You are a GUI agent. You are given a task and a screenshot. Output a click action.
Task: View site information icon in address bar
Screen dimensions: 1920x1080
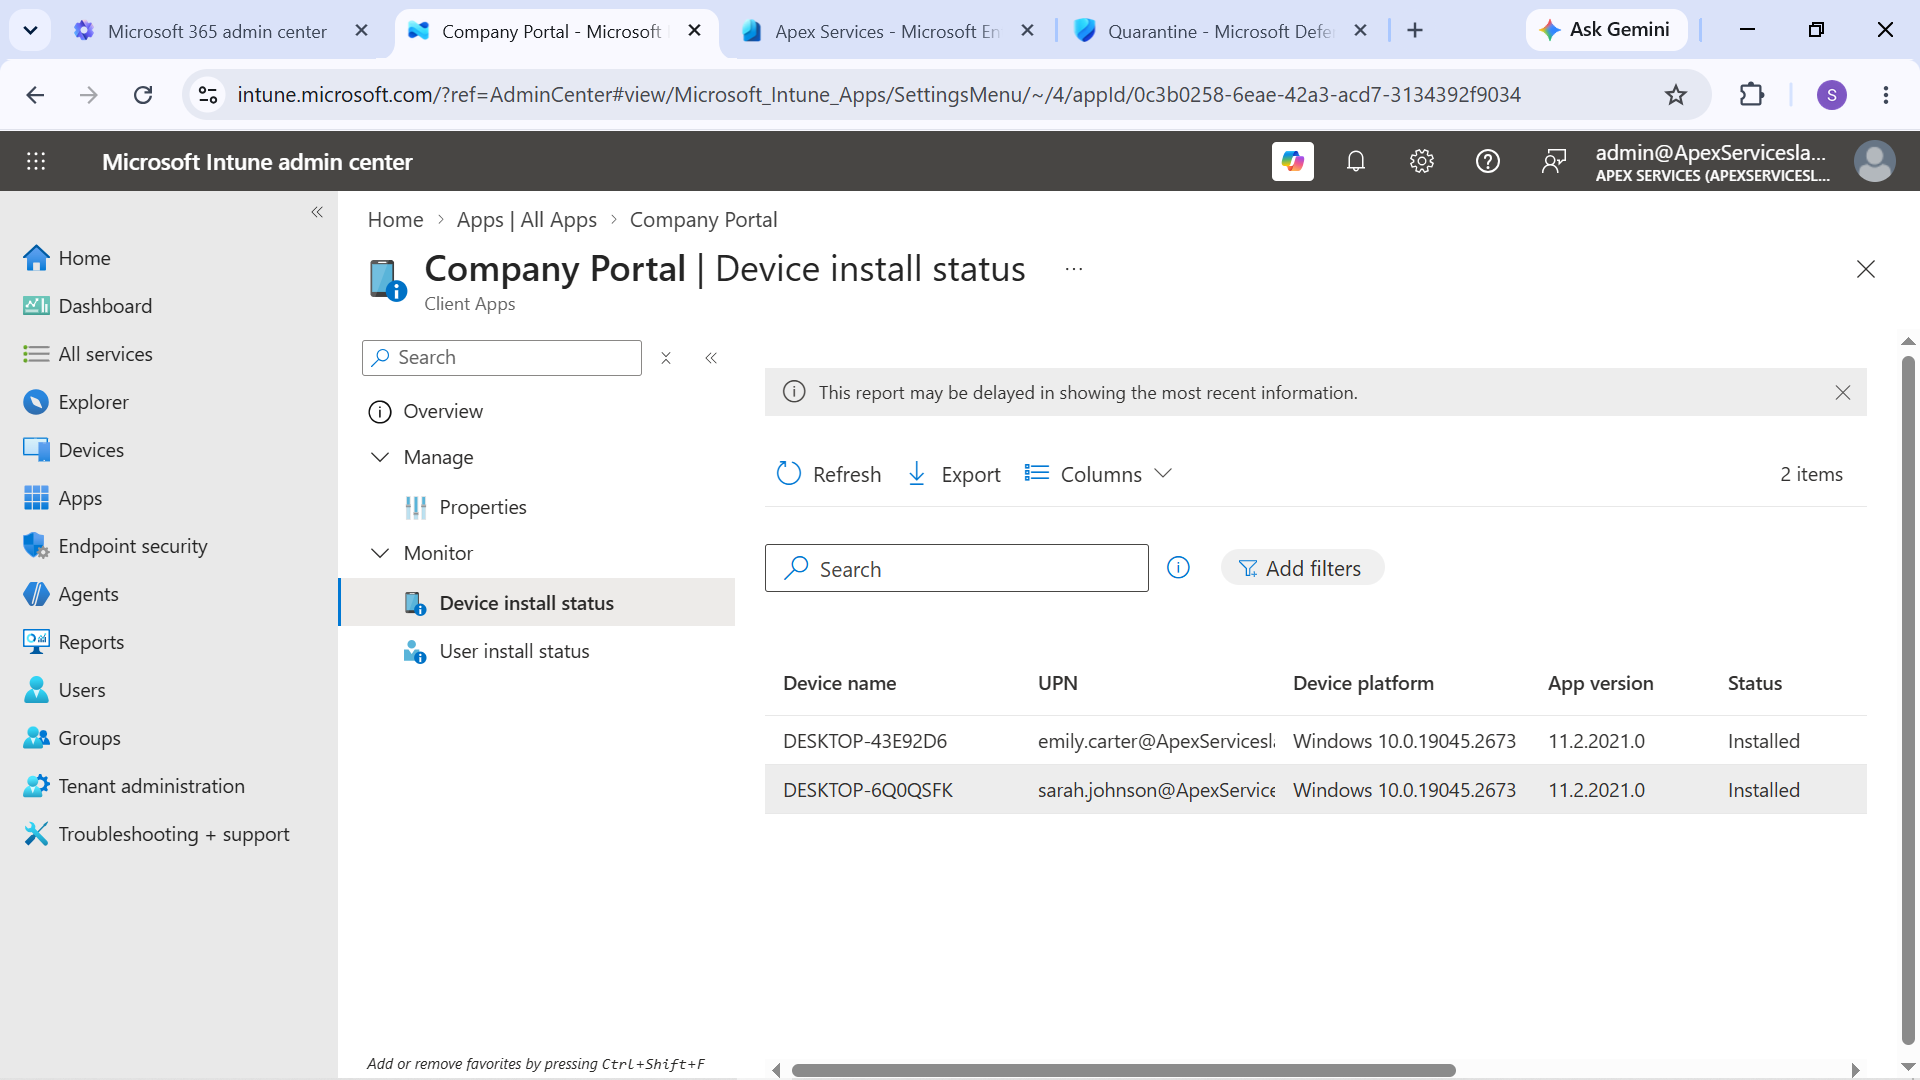click(x=208, y=95)
